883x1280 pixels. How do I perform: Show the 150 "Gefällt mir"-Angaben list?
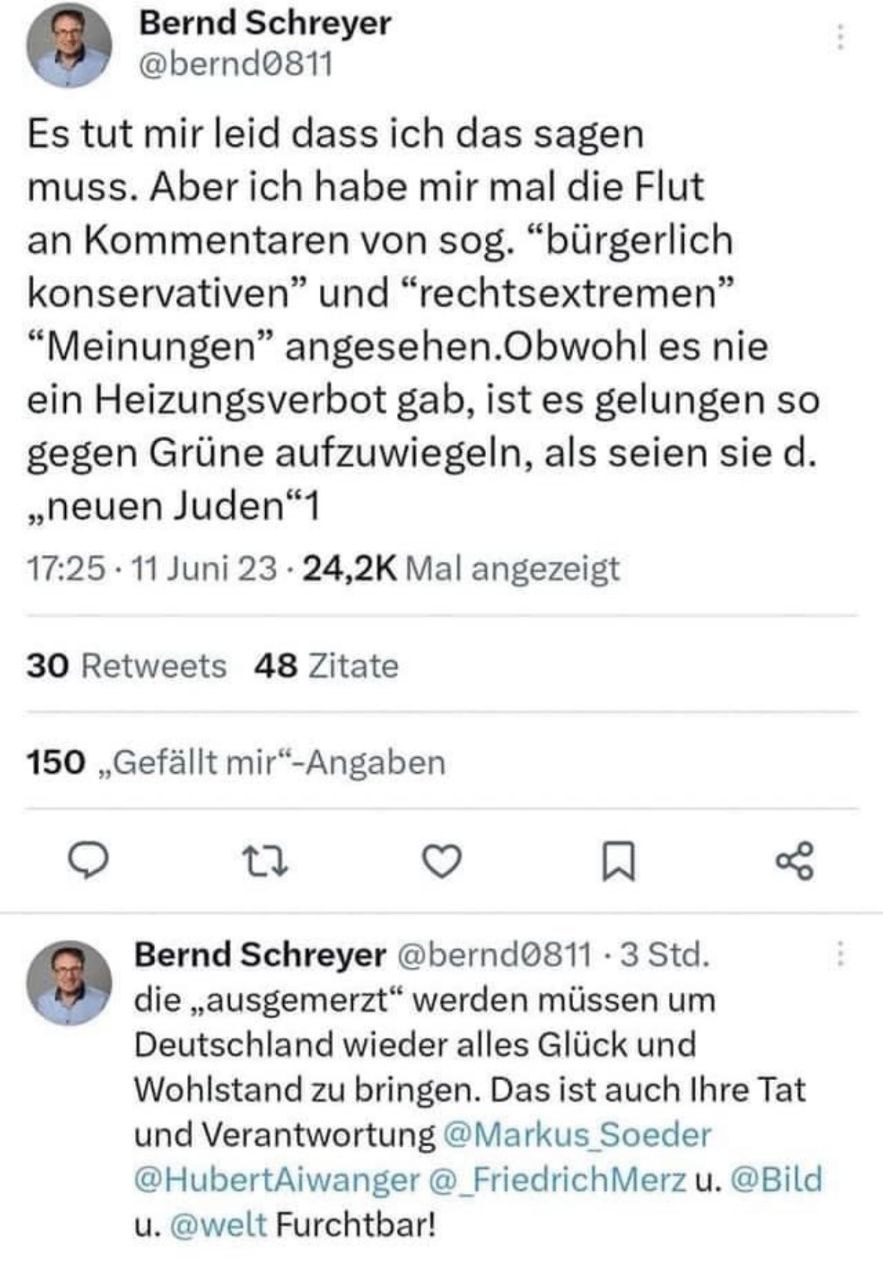[233, 763]
